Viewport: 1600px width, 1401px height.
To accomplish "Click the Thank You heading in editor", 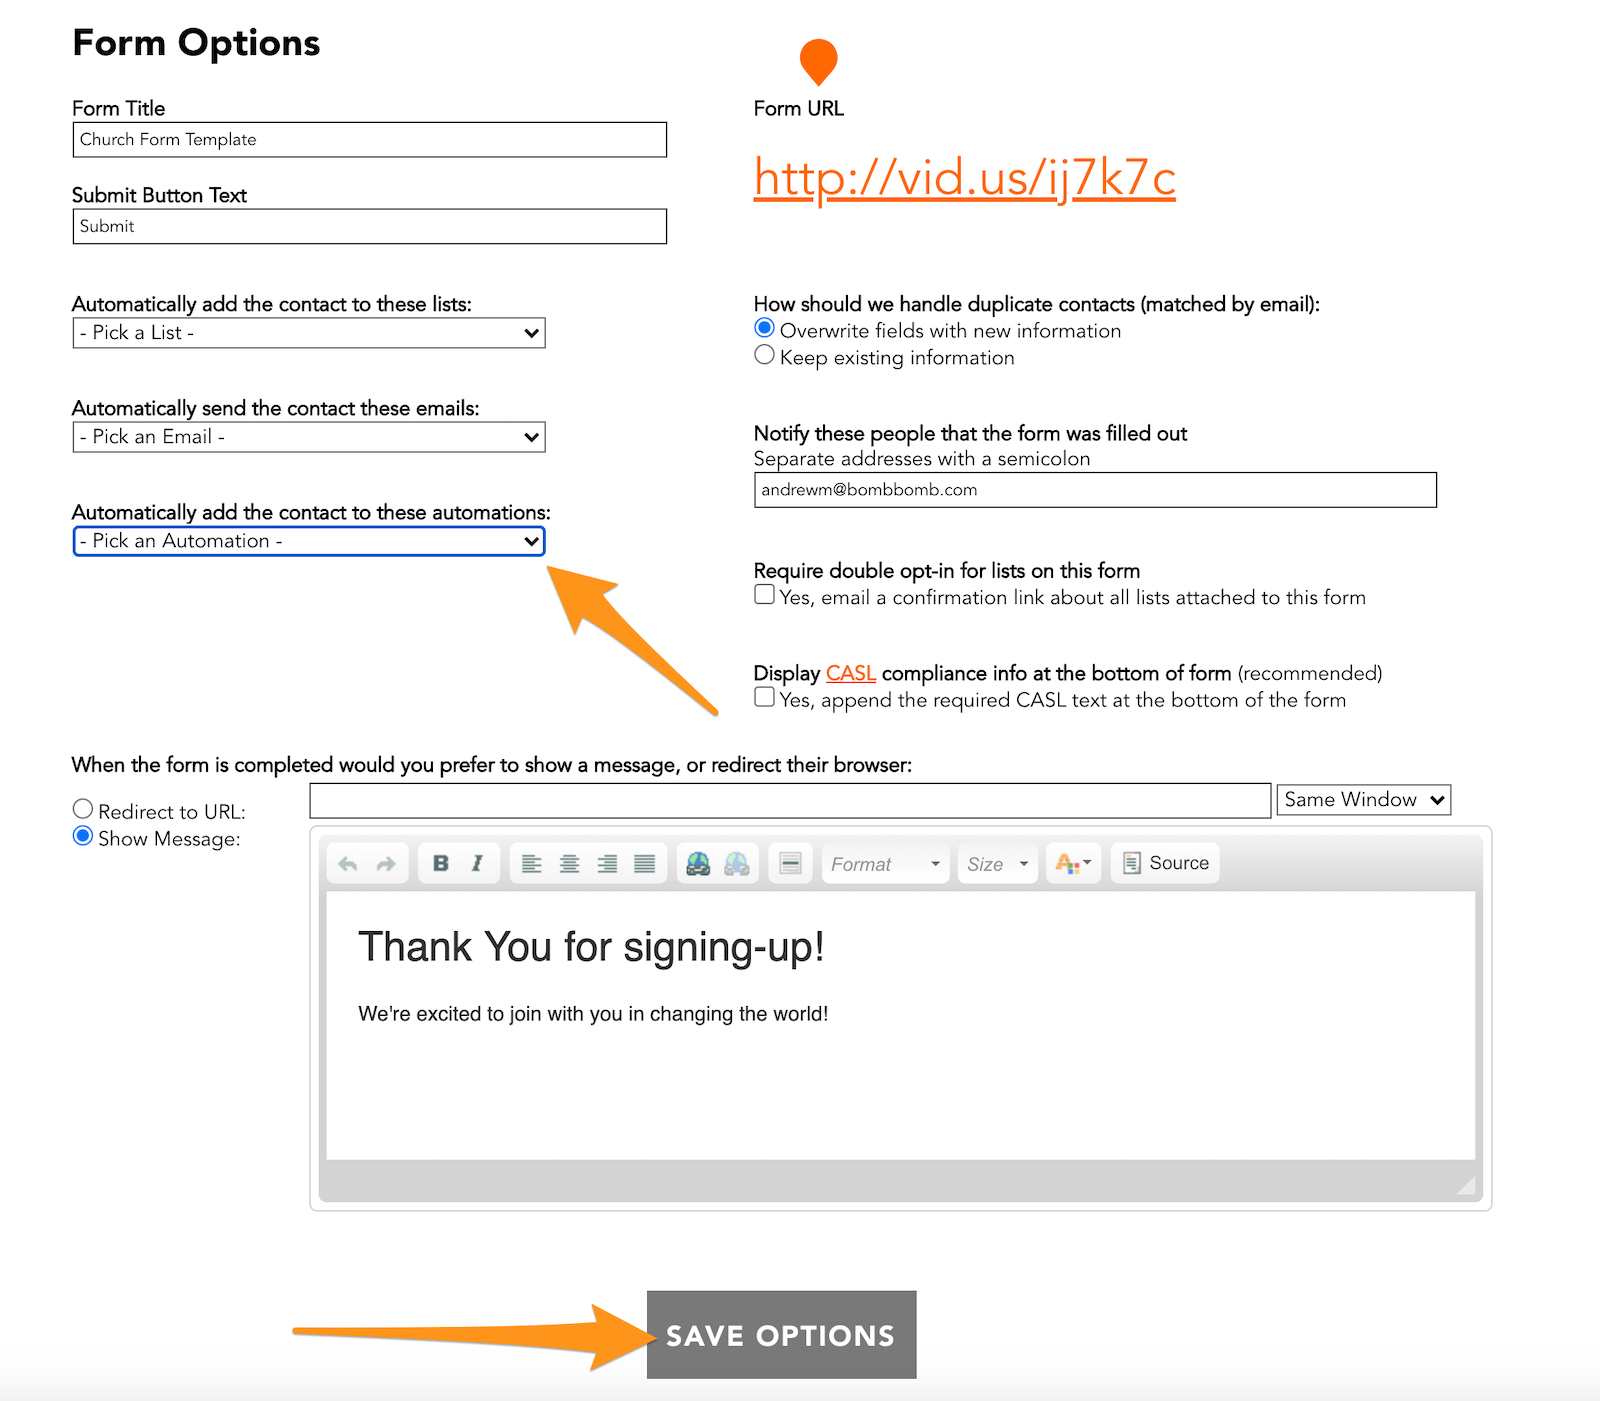I will point(591,947).
